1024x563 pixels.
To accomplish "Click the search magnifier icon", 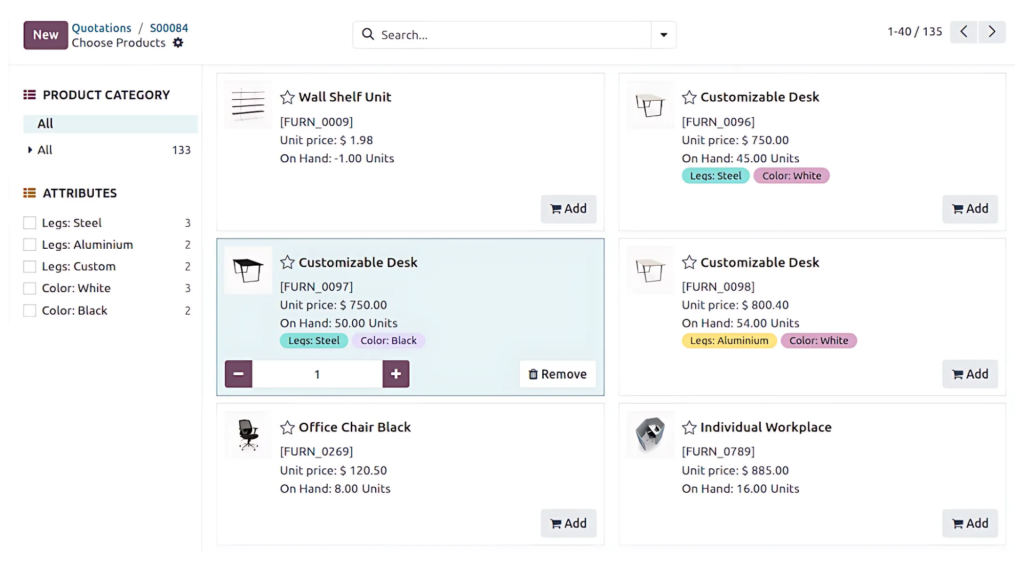I will pos(368,34).
